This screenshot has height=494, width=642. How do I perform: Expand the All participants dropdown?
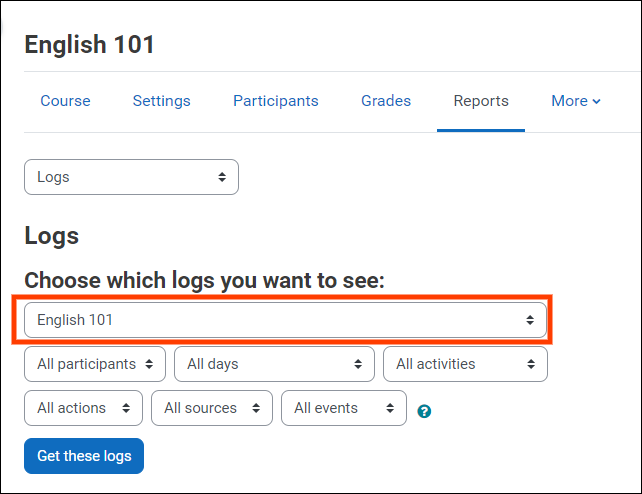(x=95, y=364)
